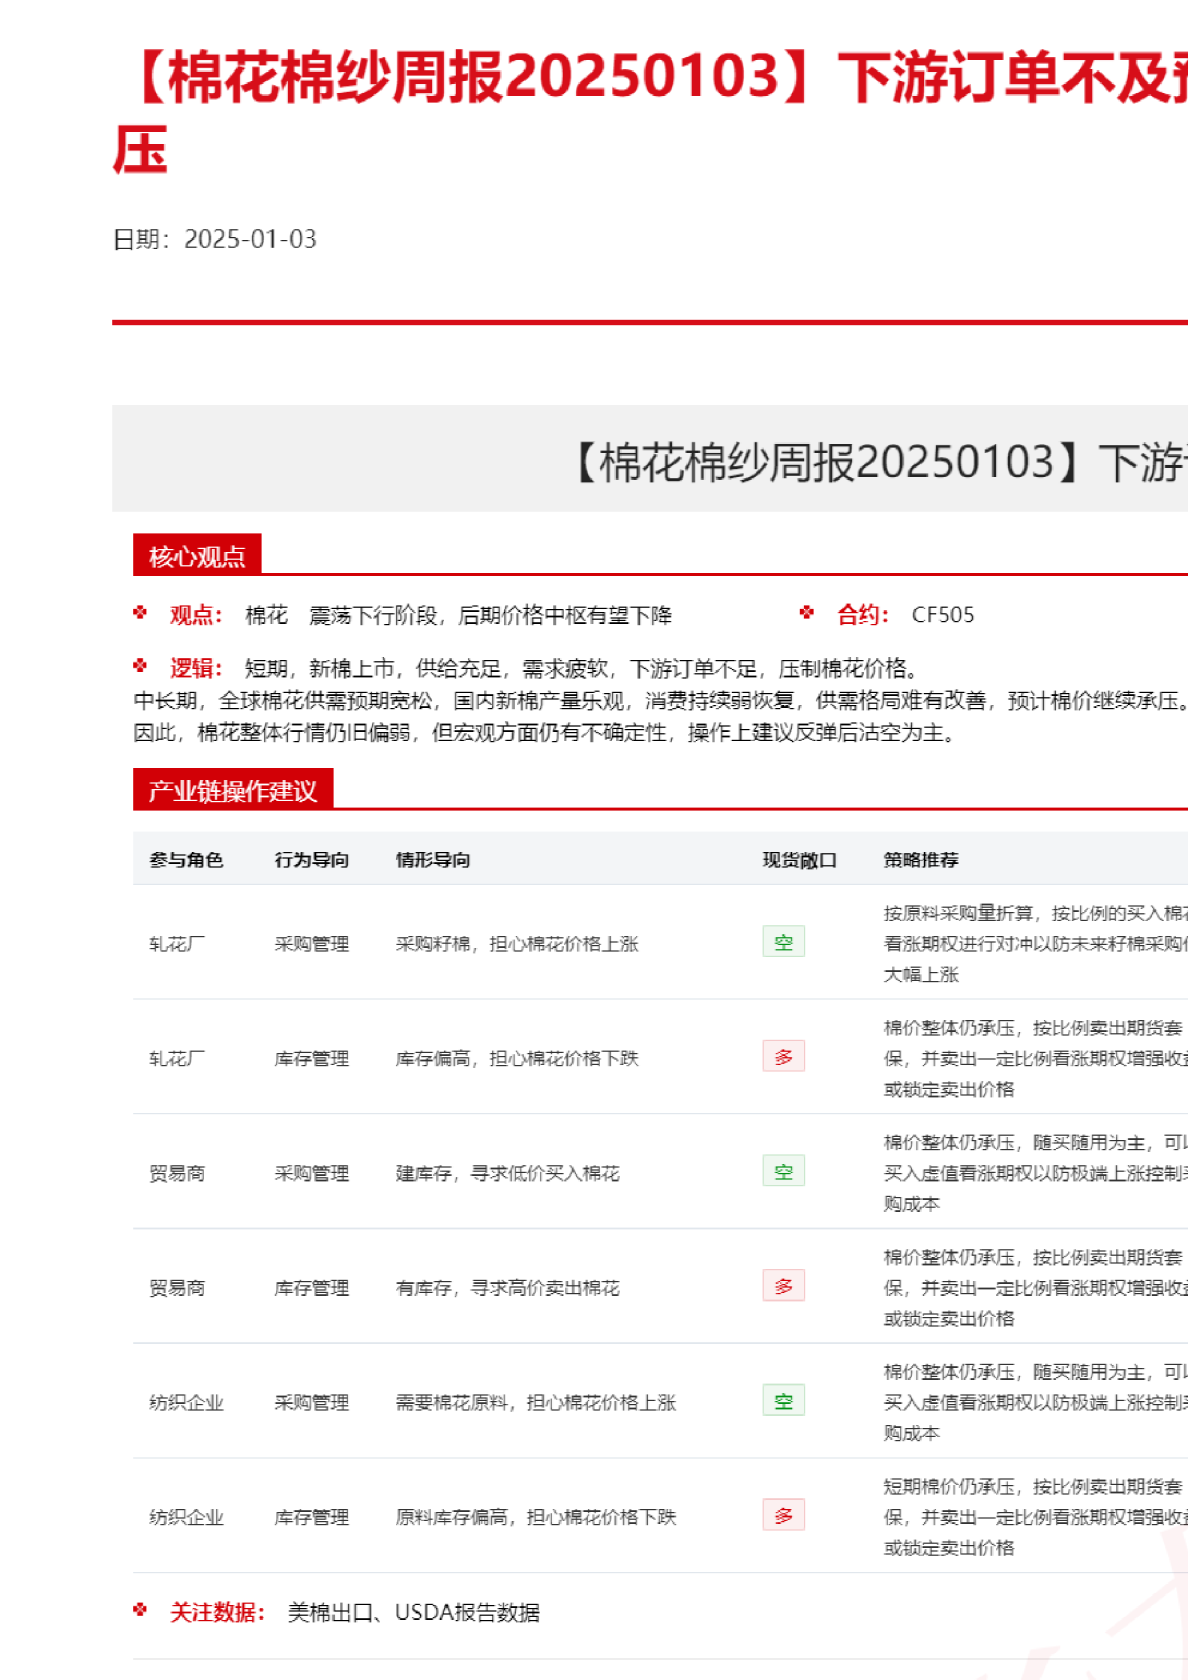Select the red 多 badge in 贸易商 库存管理 row
Image resolution: width=1188 pixels, height=1680 pixels.
coord(783,1286)
